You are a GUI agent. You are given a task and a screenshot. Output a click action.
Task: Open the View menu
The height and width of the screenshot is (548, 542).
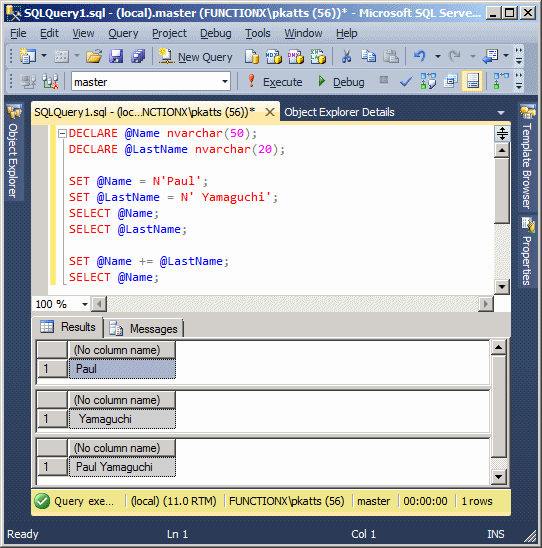[83, 34]
